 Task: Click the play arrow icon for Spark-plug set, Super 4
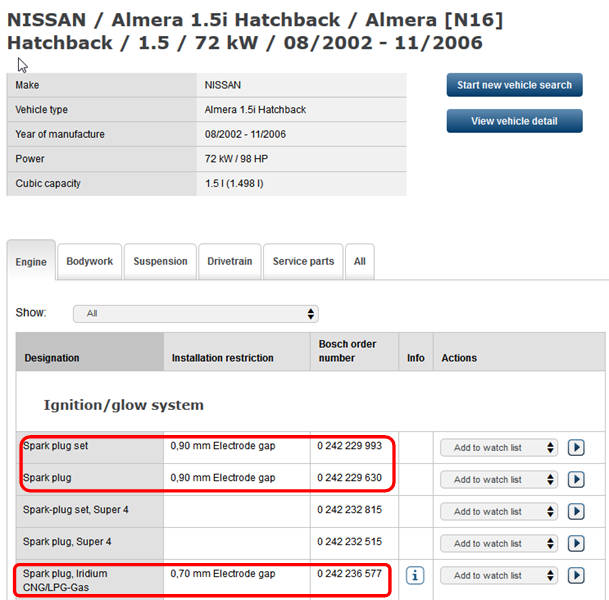click(x=576, y=511)
